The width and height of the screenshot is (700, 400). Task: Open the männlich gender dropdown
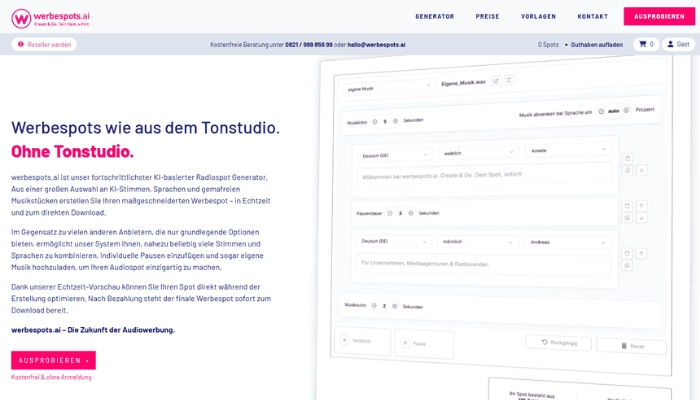[477, 242]
